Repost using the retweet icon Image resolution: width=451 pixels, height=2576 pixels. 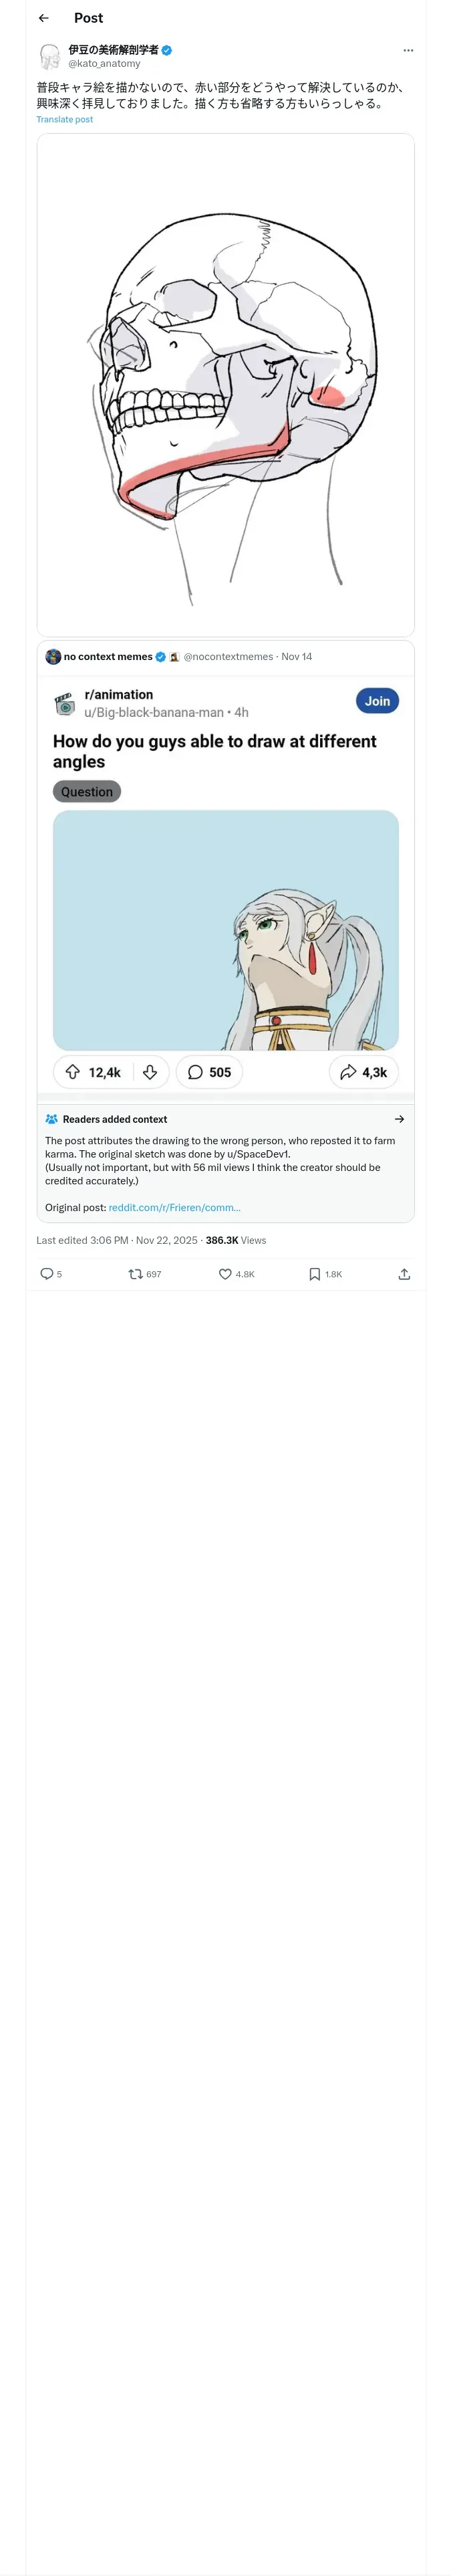(136, 1273)
